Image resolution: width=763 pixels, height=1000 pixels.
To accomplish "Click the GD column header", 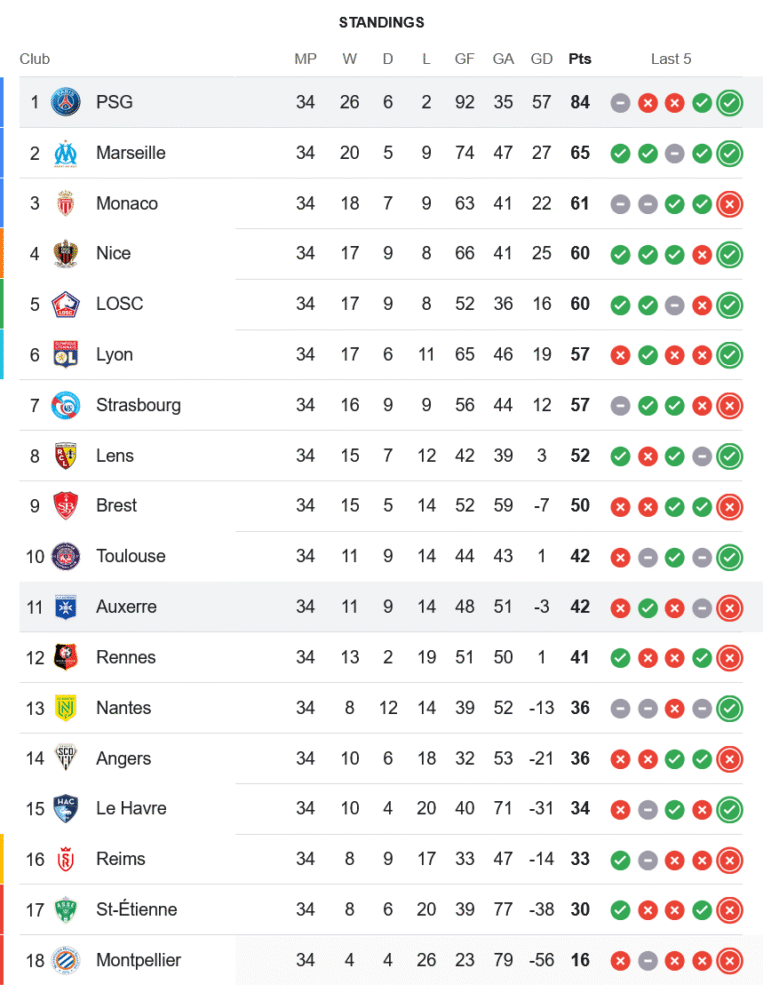I will [x=542, y=59].
